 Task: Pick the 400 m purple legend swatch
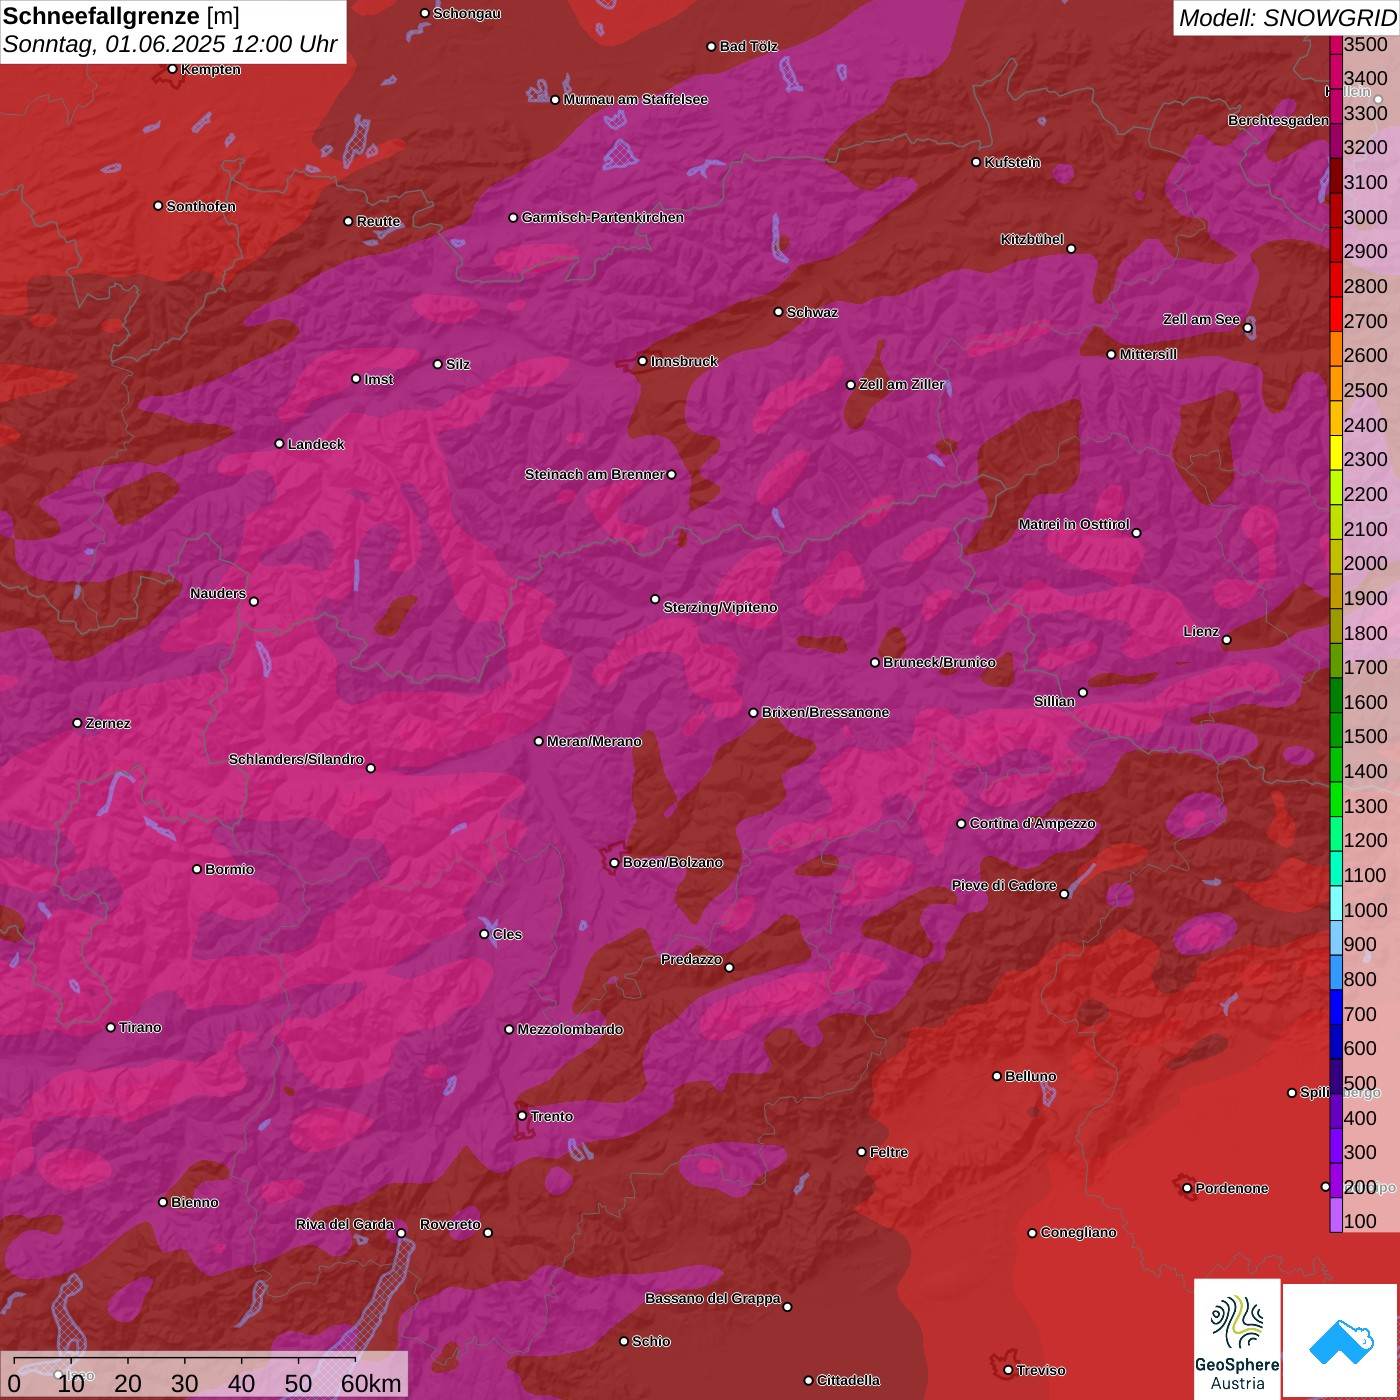coord(1336,1111)
